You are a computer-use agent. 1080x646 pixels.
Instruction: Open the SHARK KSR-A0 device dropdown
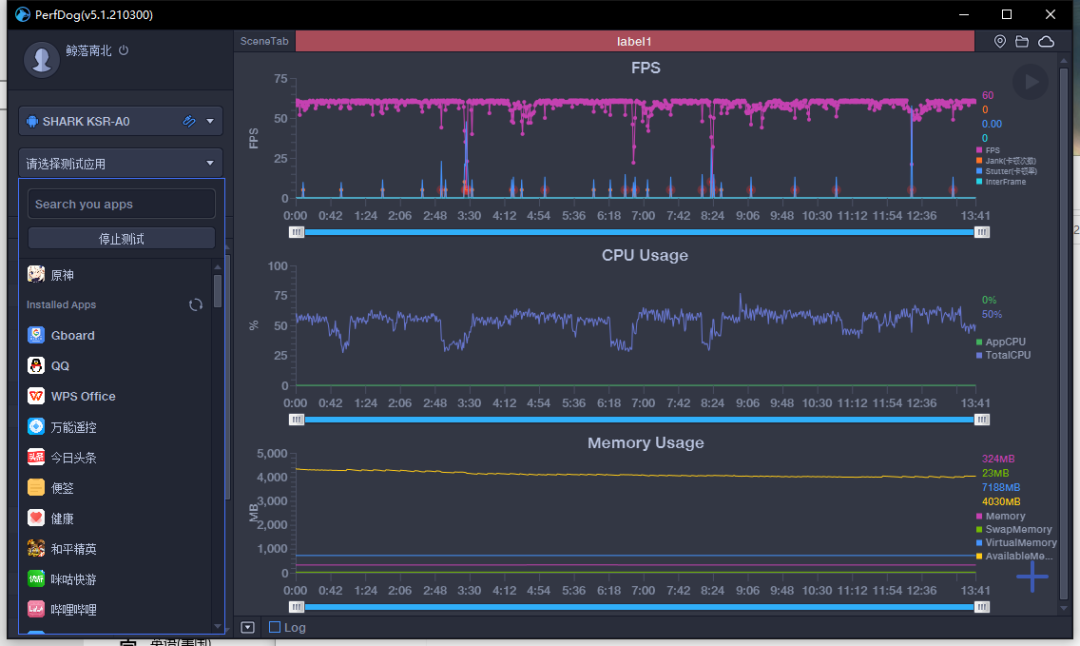[210, 121]
